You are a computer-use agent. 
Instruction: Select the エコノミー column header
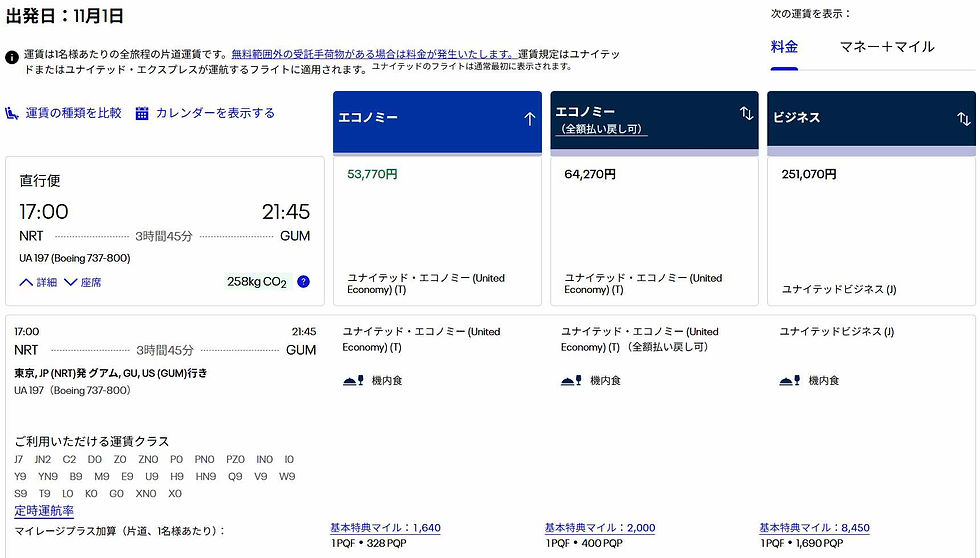(x=437, y=122)
